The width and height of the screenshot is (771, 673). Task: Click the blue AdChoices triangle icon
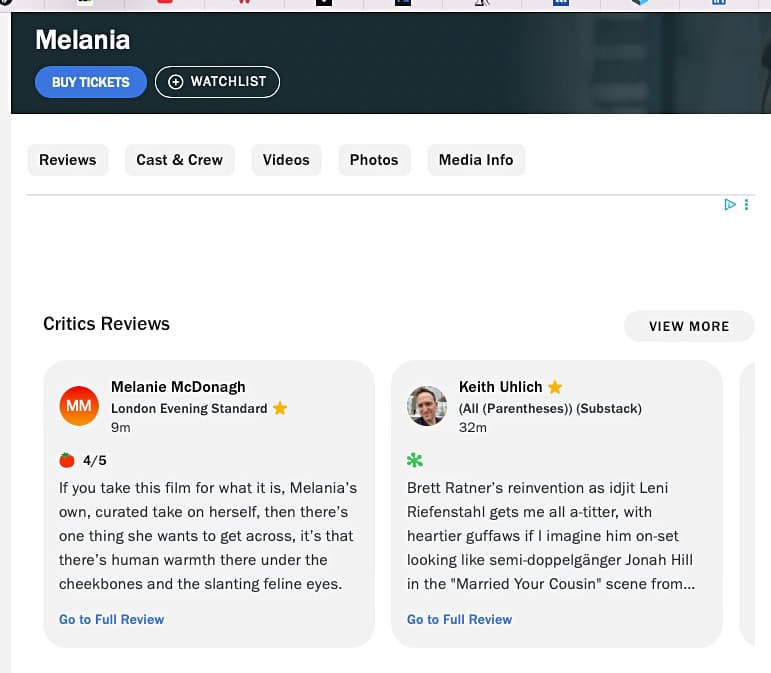point(730,204)
